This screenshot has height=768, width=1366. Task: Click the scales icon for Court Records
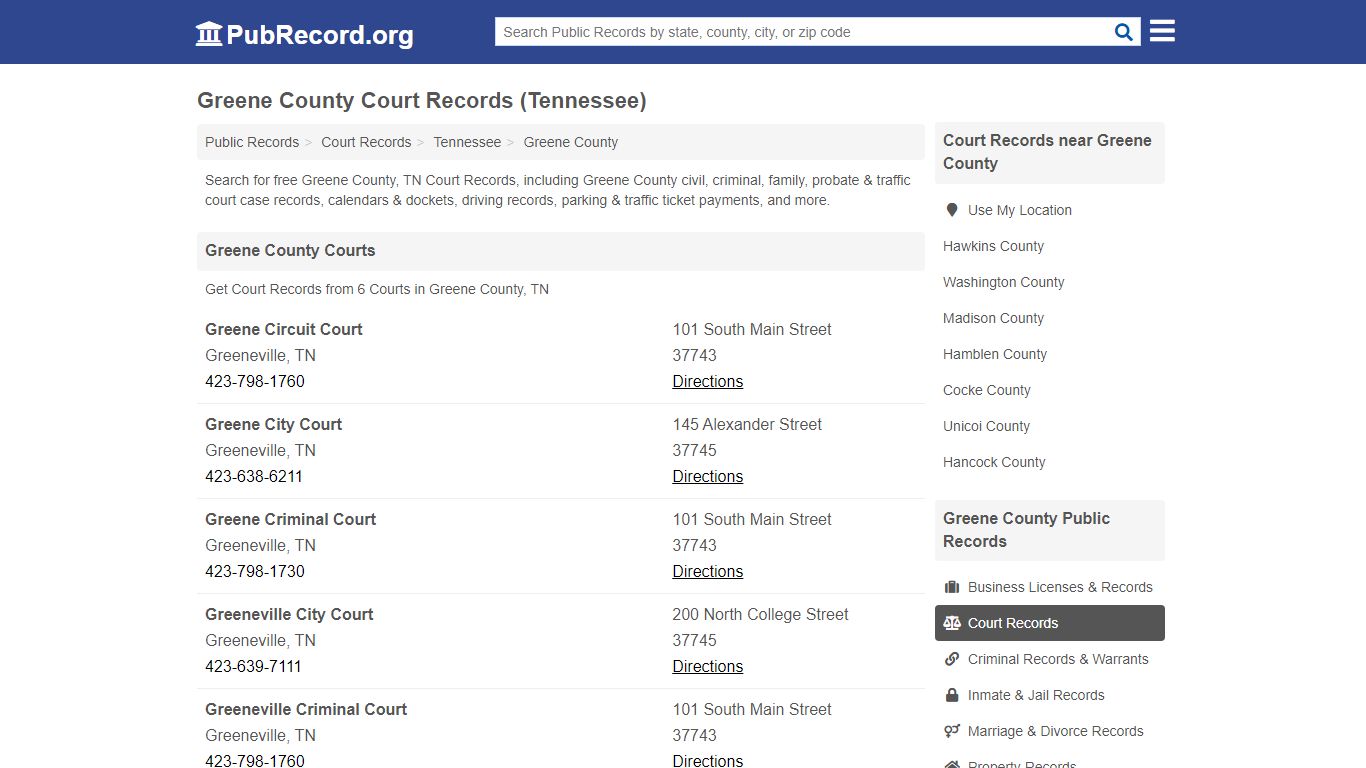[951, 622]
